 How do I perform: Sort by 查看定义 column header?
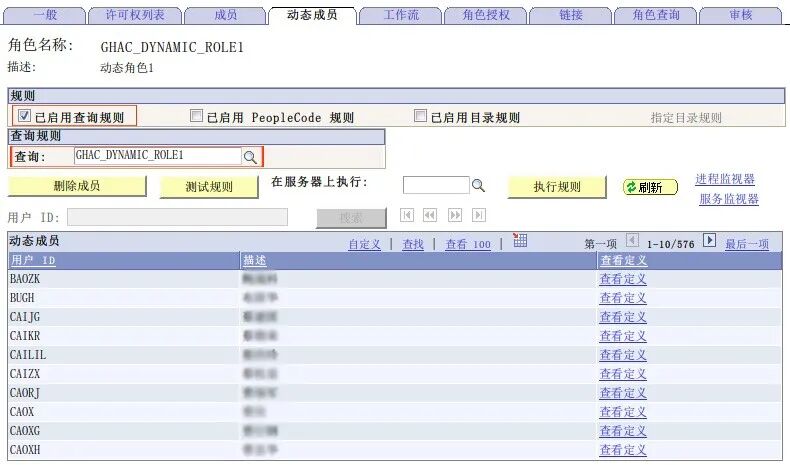(623, 260)
